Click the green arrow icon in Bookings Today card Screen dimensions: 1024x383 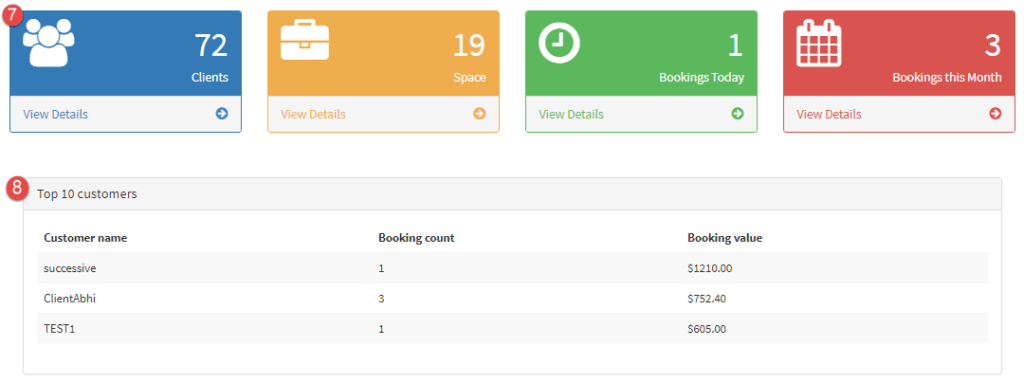(737, 114)
